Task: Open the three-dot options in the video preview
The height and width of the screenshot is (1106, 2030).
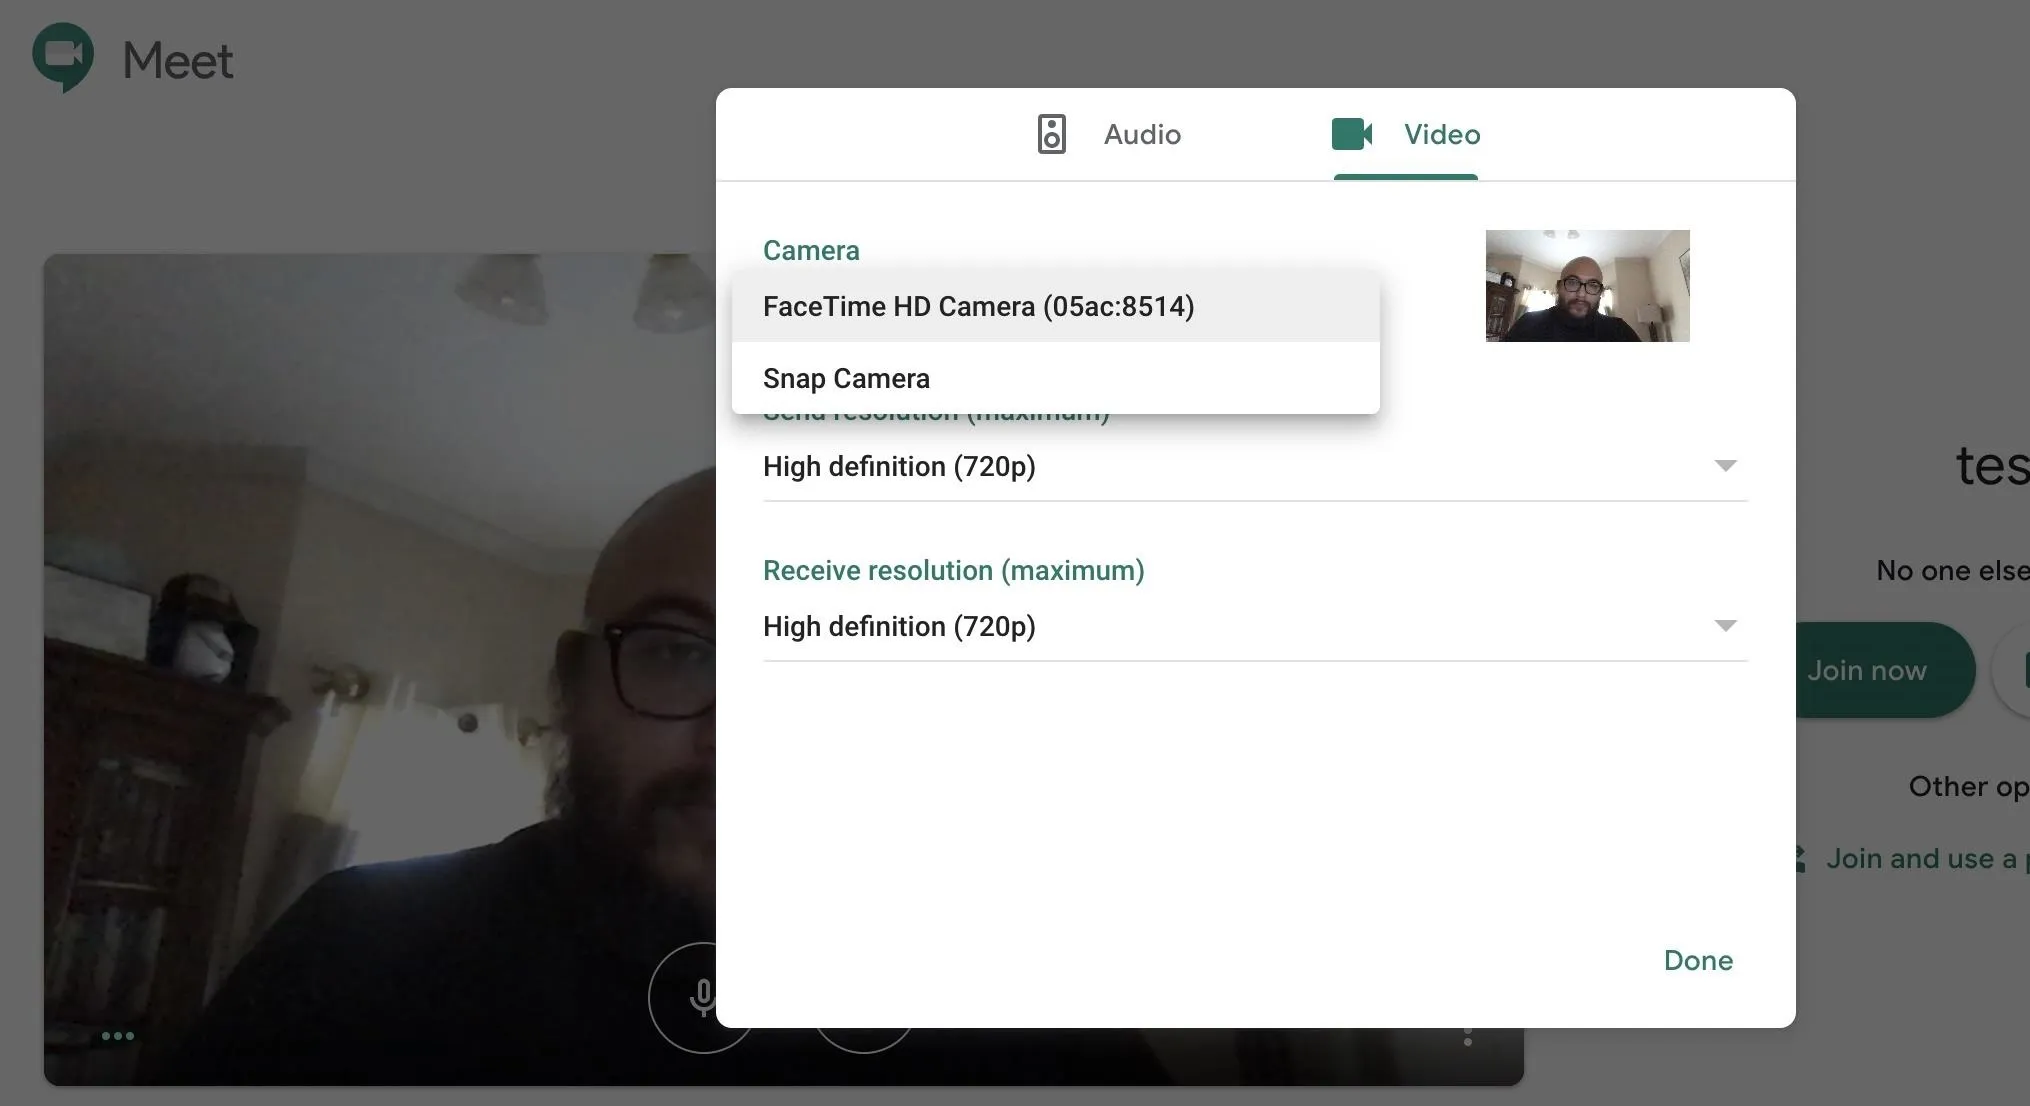Action: [118, 1036]
